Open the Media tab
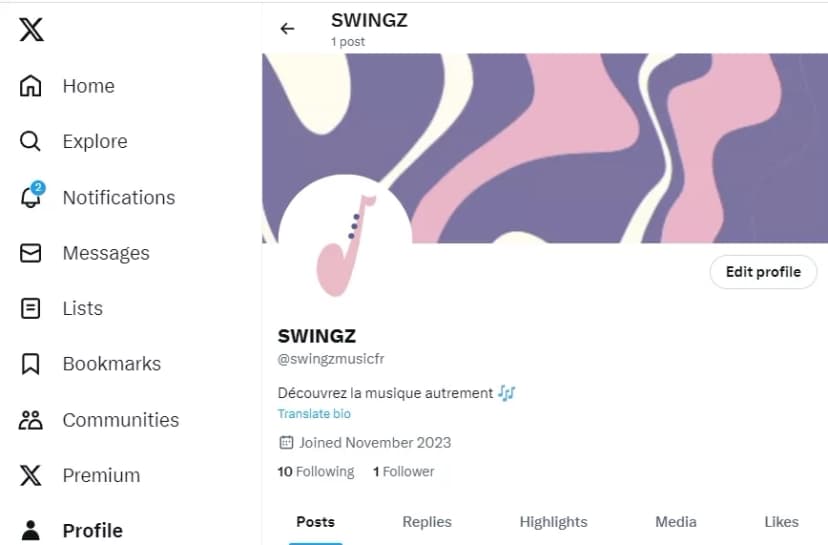This screenshot has width=828, height=545. pos(676,522)
